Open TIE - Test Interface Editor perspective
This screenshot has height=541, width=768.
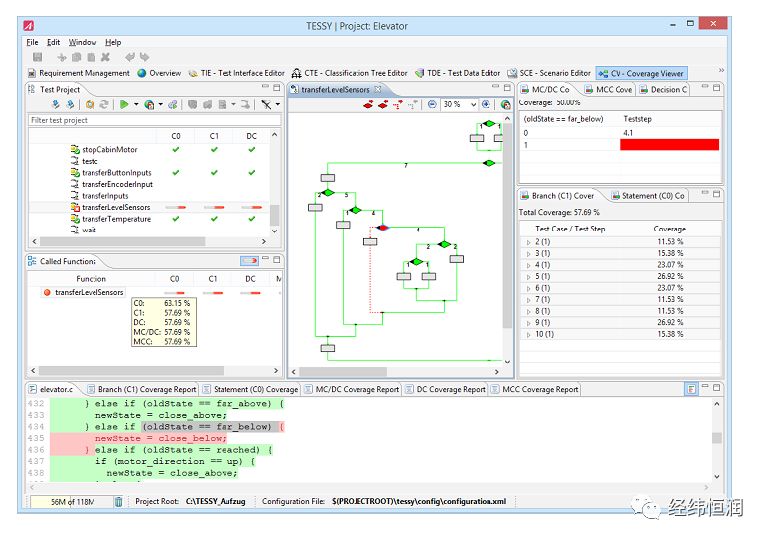[237, 73]
